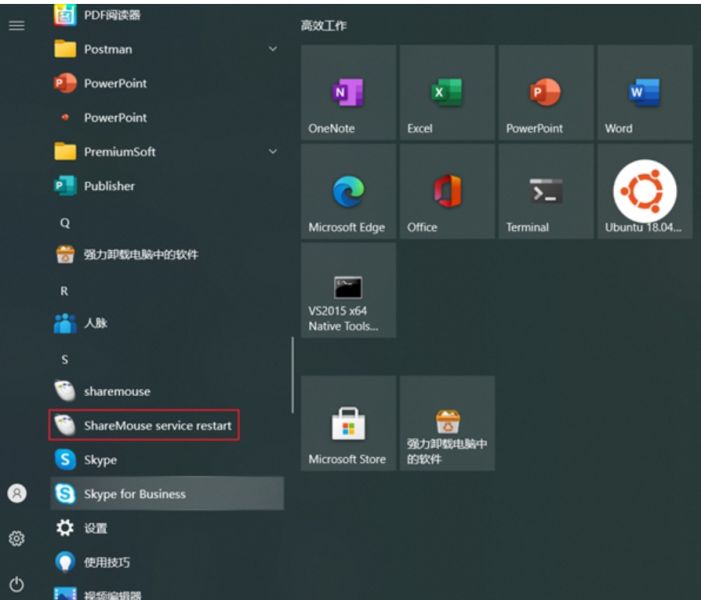Open the Start menu hamburger expand icon

click(x=17, y=25)
